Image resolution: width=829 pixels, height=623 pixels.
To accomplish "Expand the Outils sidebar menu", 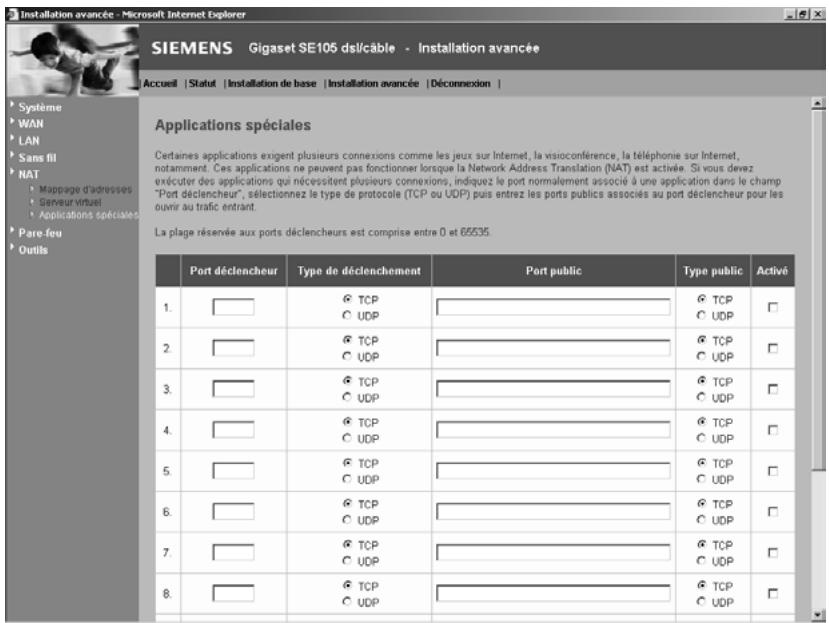I will coord(33,250).
